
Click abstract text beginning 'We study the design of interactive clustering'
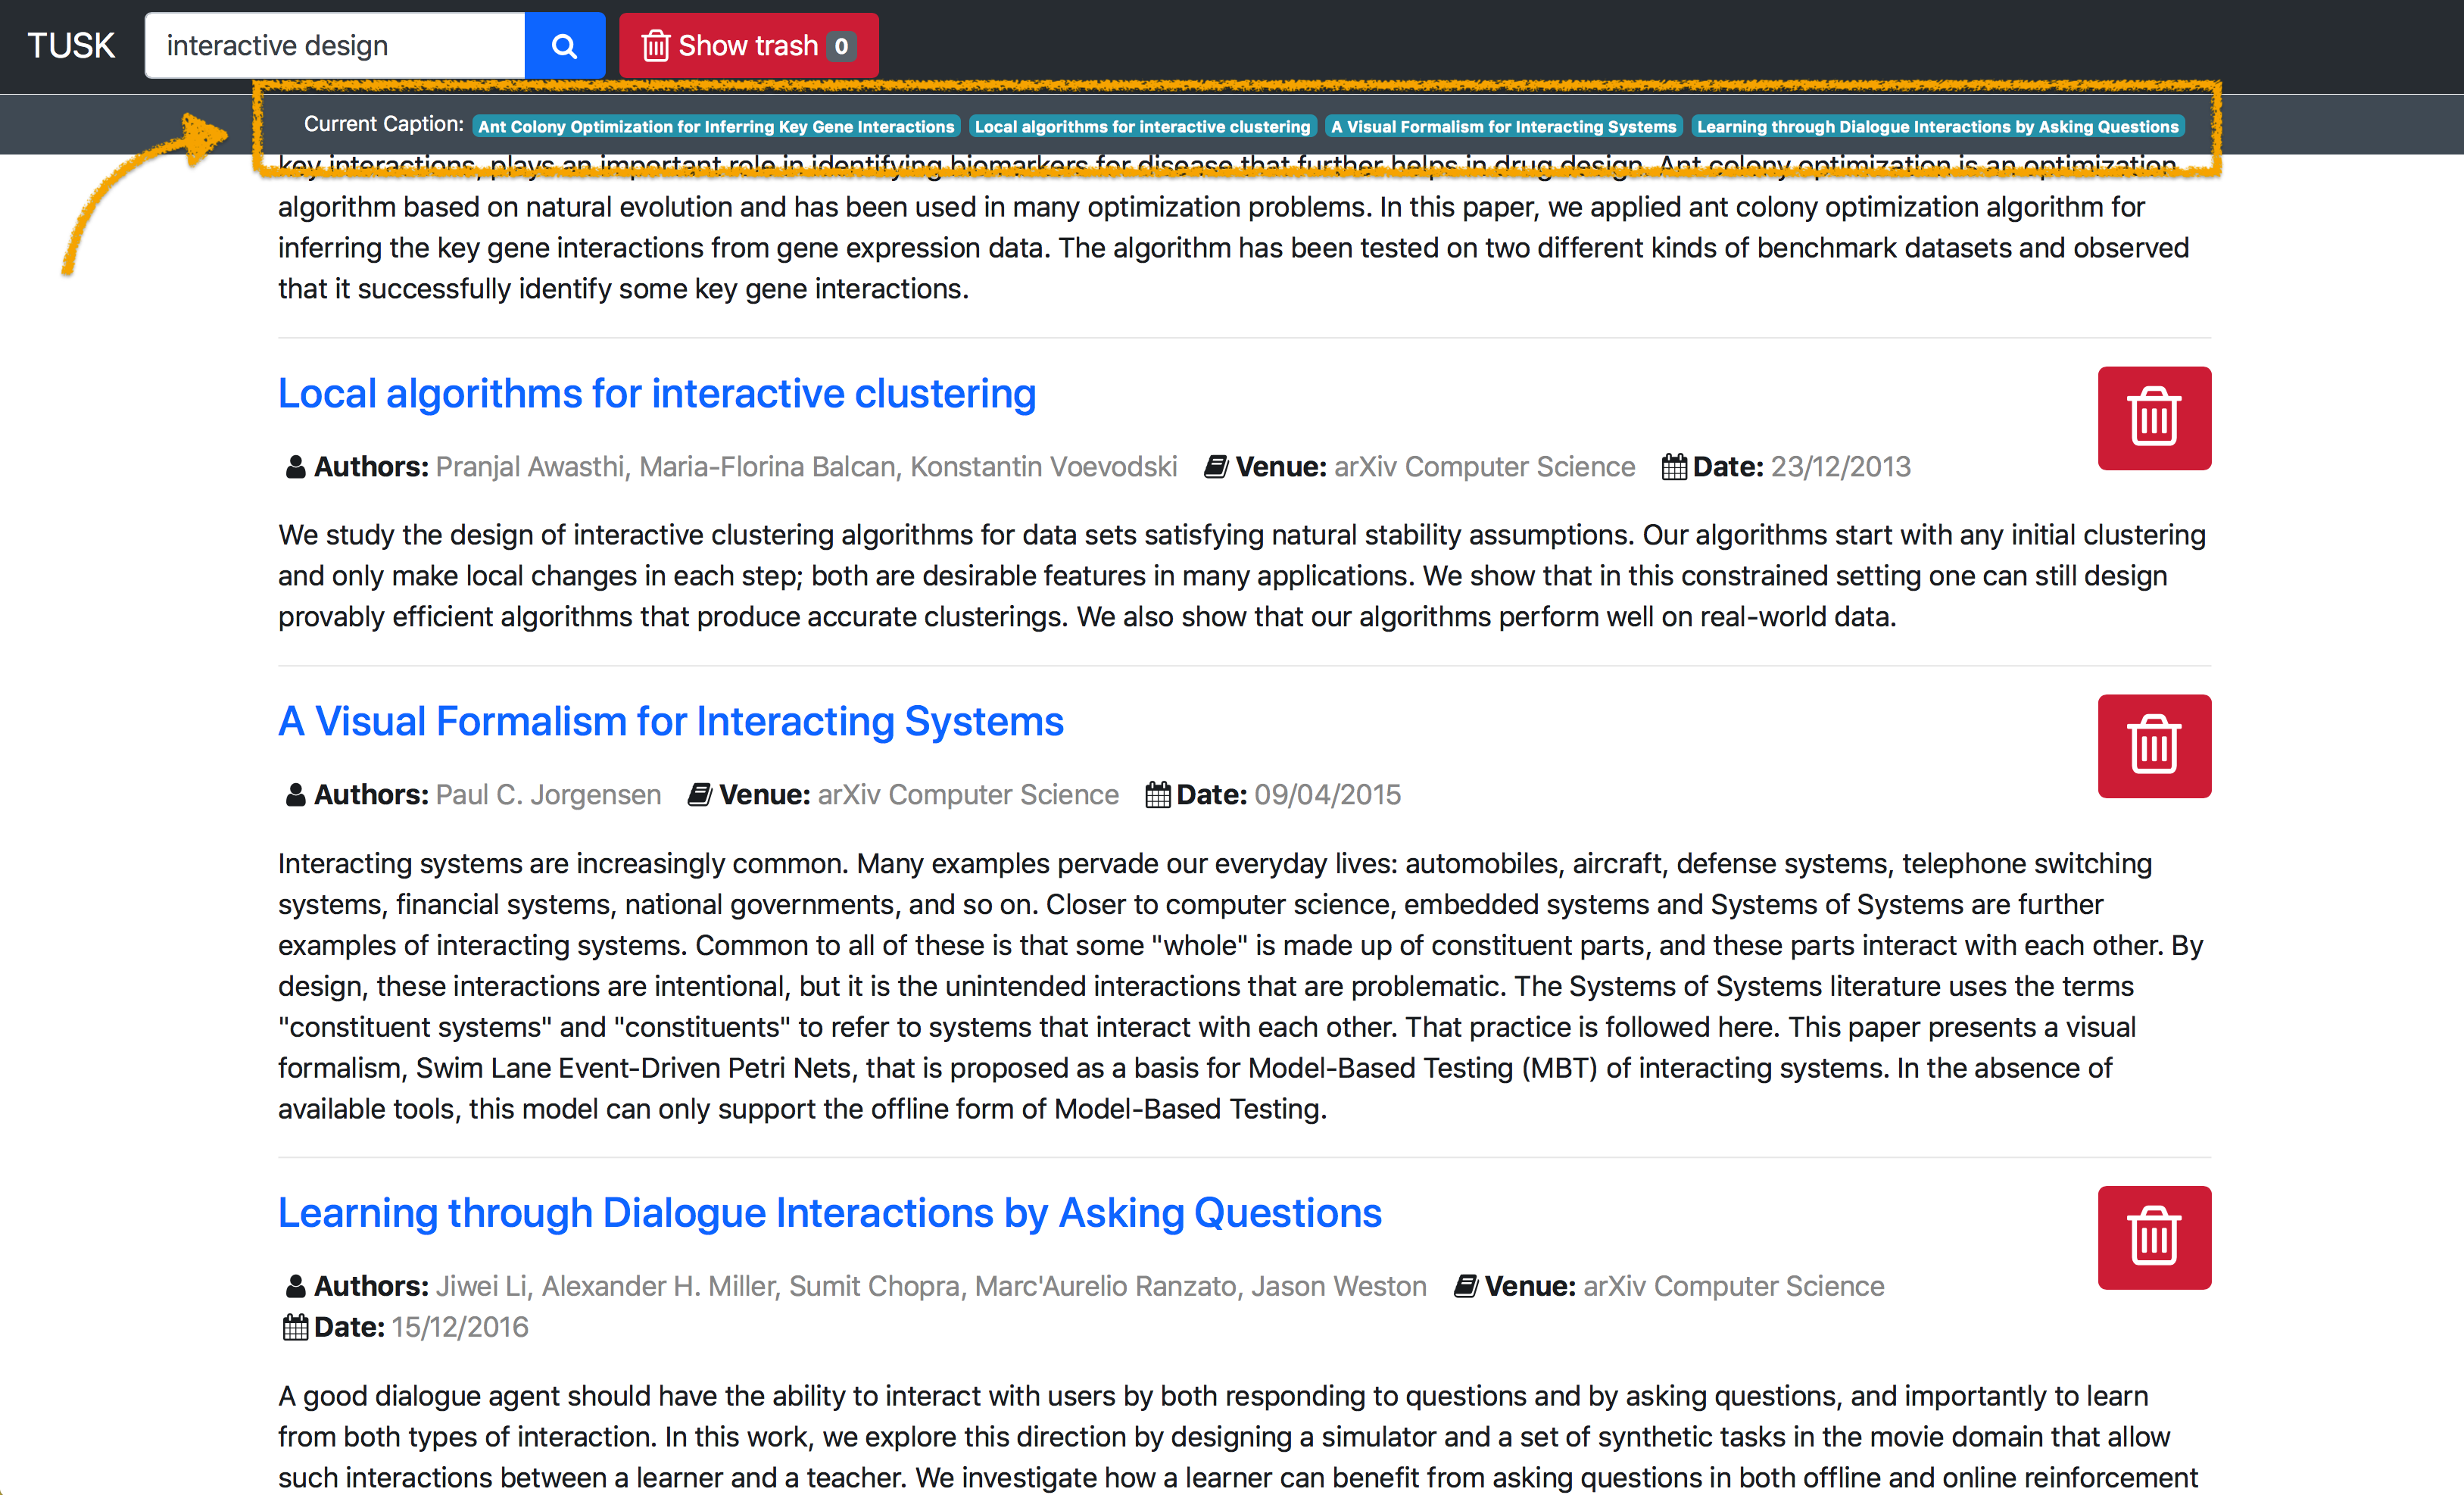1242,576
